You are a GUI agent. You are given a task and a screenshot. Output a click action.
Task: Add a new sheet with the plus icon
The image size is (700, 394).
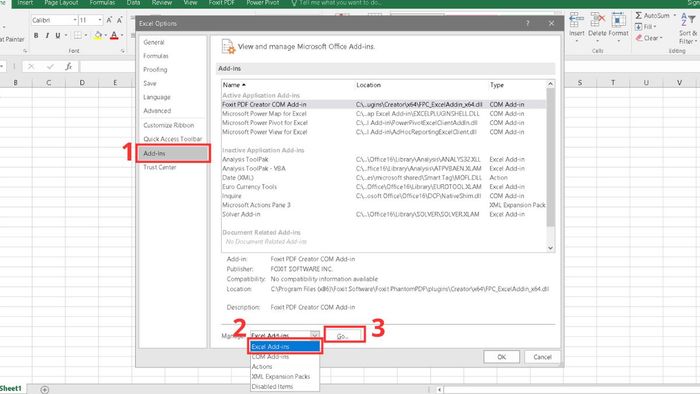coord(45,390)
